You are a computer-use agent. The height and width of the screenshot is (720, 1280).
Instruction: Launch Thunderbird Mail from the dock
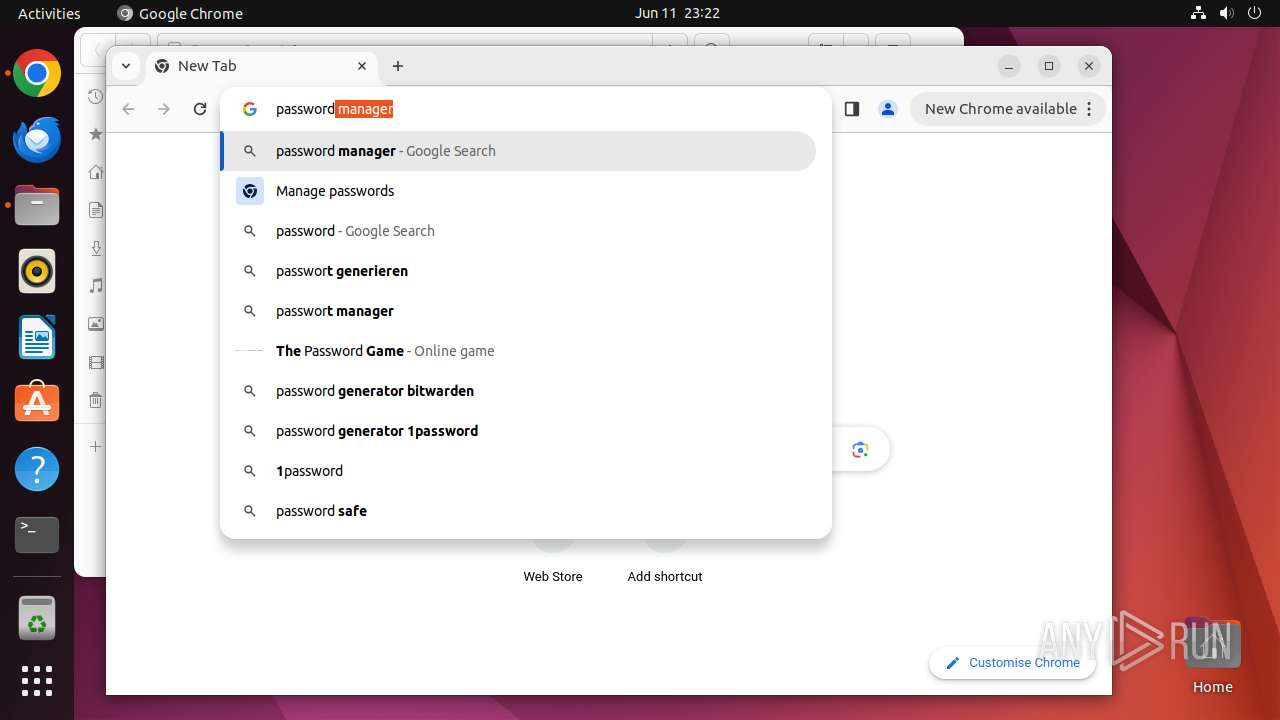coord(37,140)
